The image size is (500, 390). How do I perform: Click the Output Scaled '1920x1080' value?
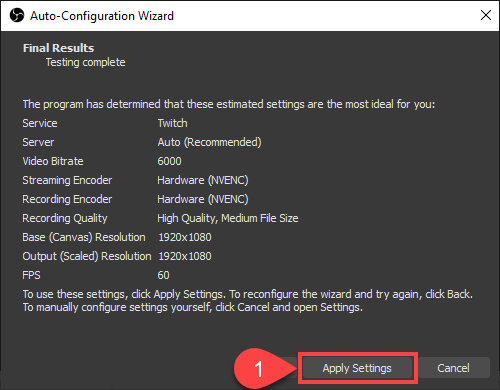tap(185, 256)
